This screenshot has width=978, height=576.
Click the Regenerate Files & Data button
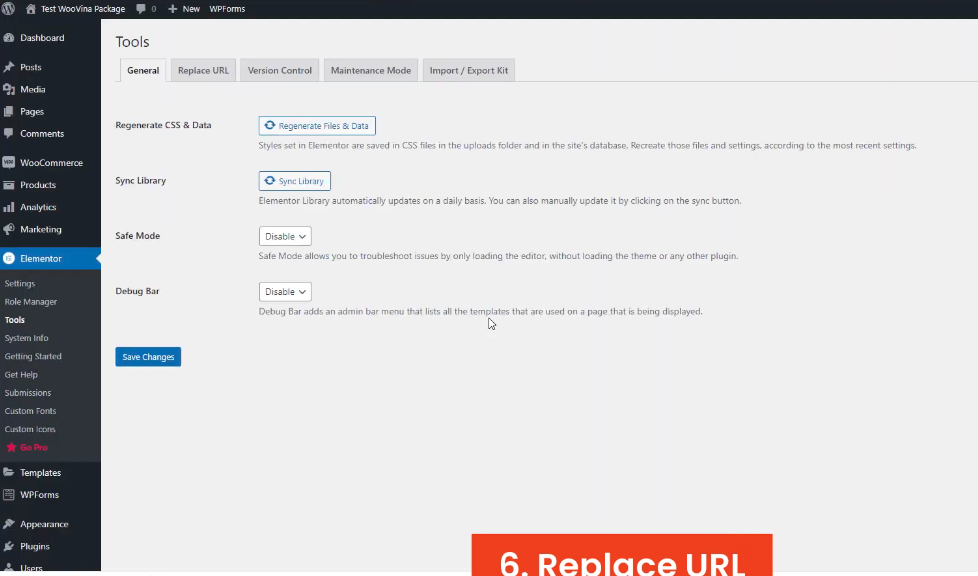coord(317,126)
